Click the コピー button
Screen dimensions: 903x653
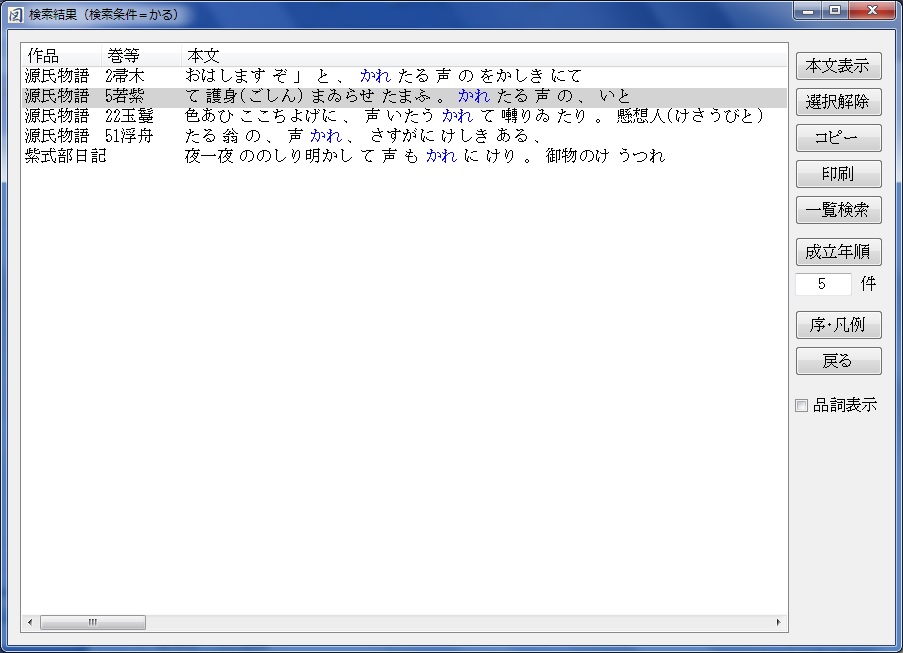click(x=838, y=138)
